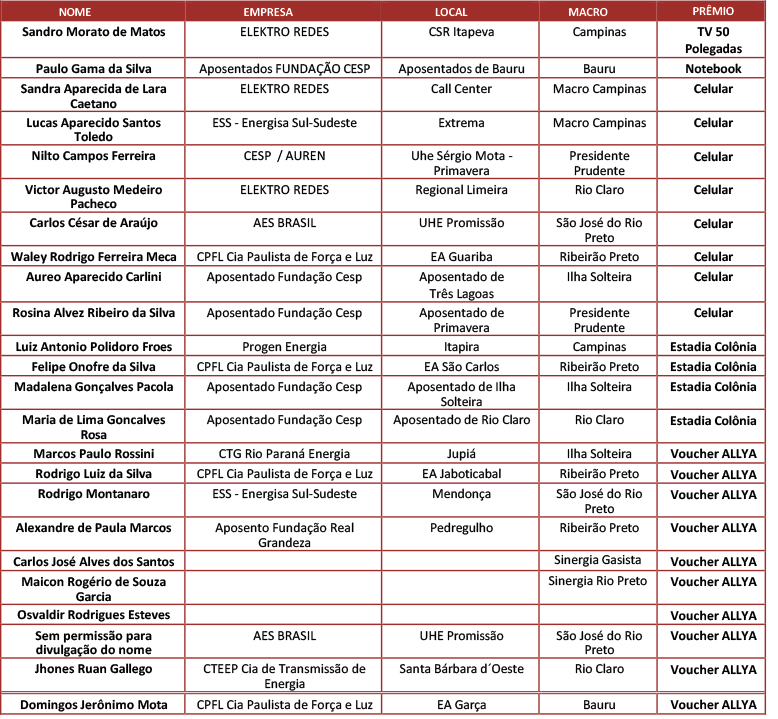Select the EA Garça location cell

pyautogui.click(x=461, y=705)
